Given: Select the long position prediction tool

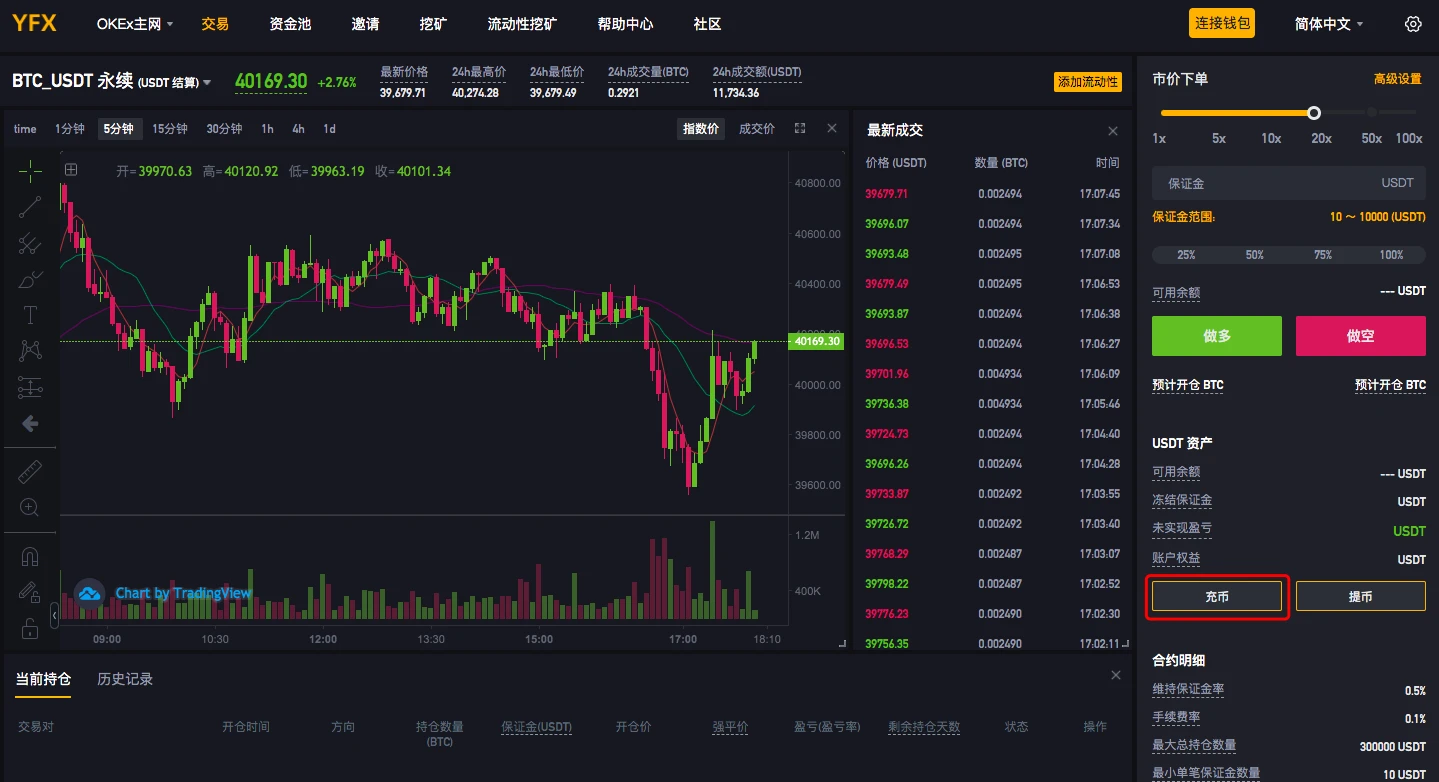Looking at the screenshot, I should 30,387.
